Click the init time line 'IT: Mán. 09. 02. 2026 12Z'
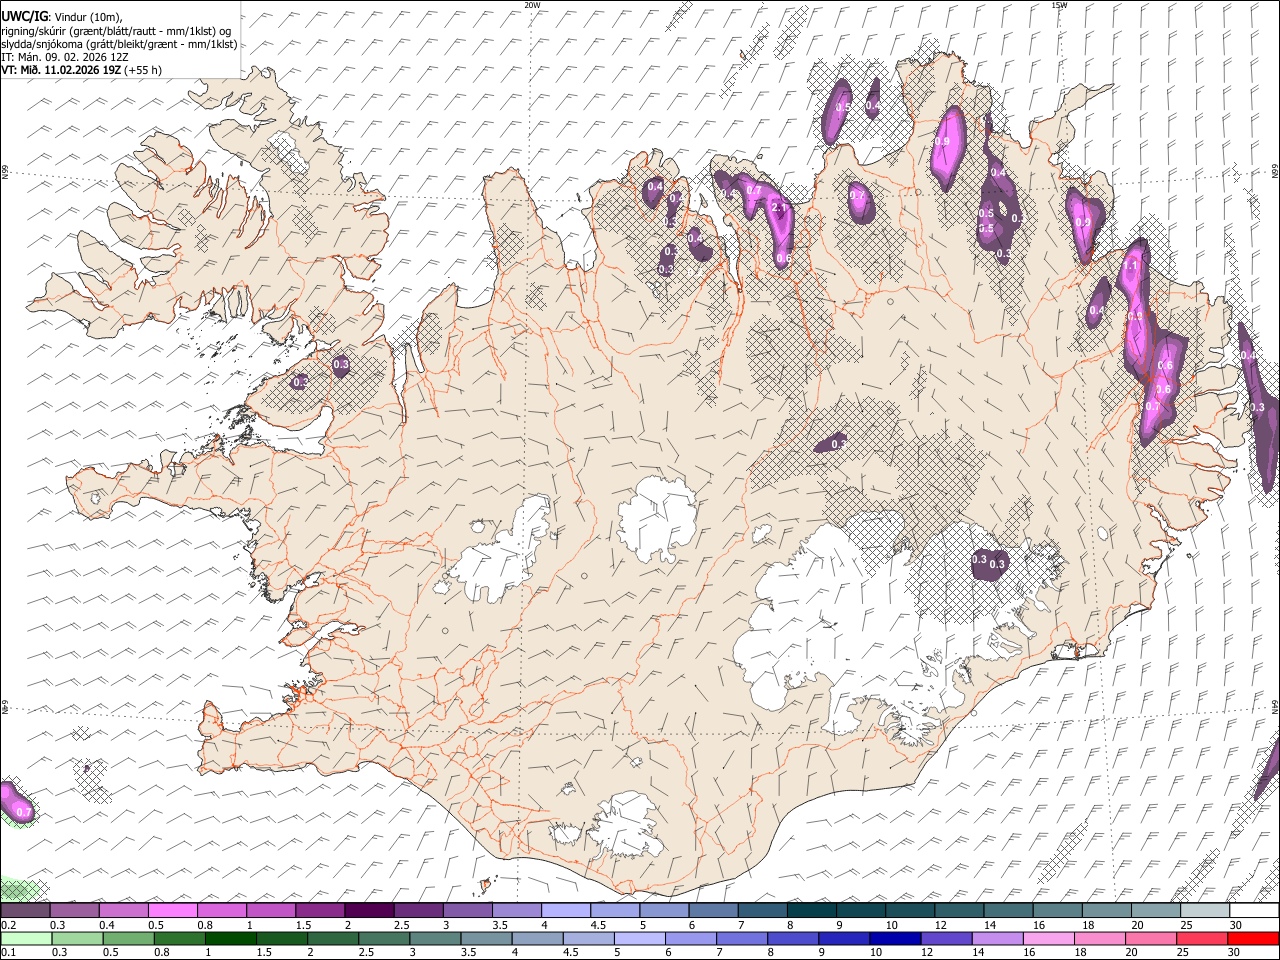 65,57
